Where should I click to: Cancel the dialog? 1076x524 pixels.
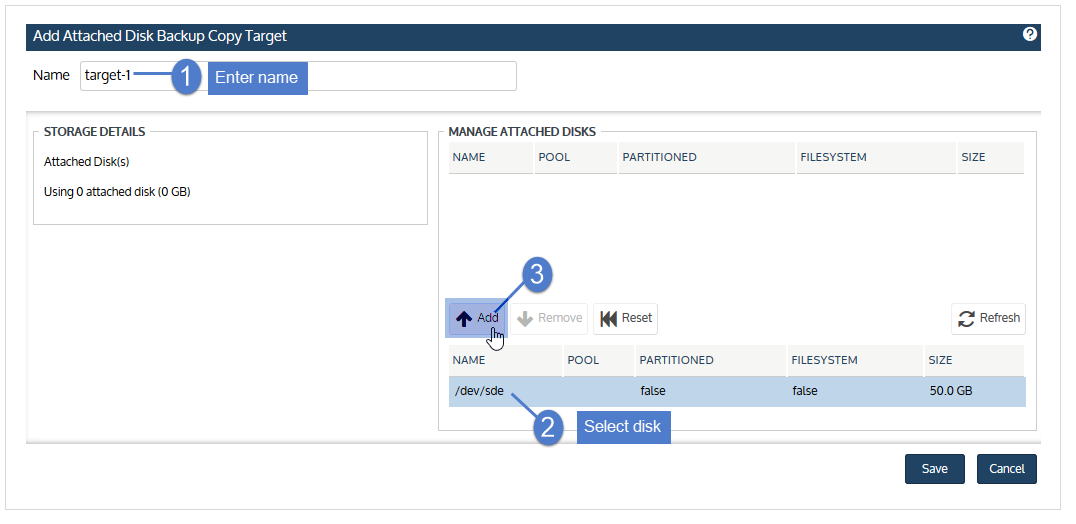[x=1007, y=469]
